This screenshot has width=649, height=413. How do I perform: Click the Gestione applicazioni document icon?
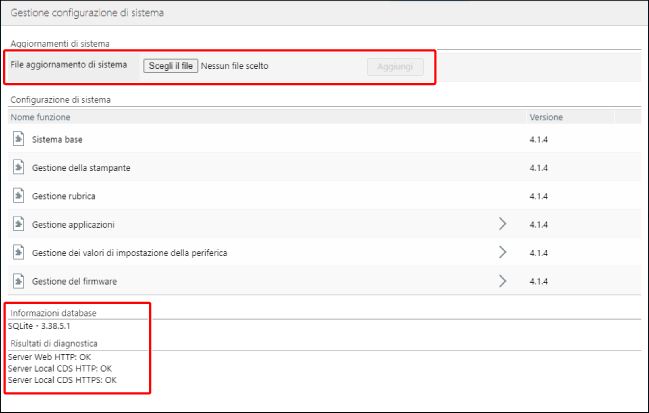tap(19, 224)
